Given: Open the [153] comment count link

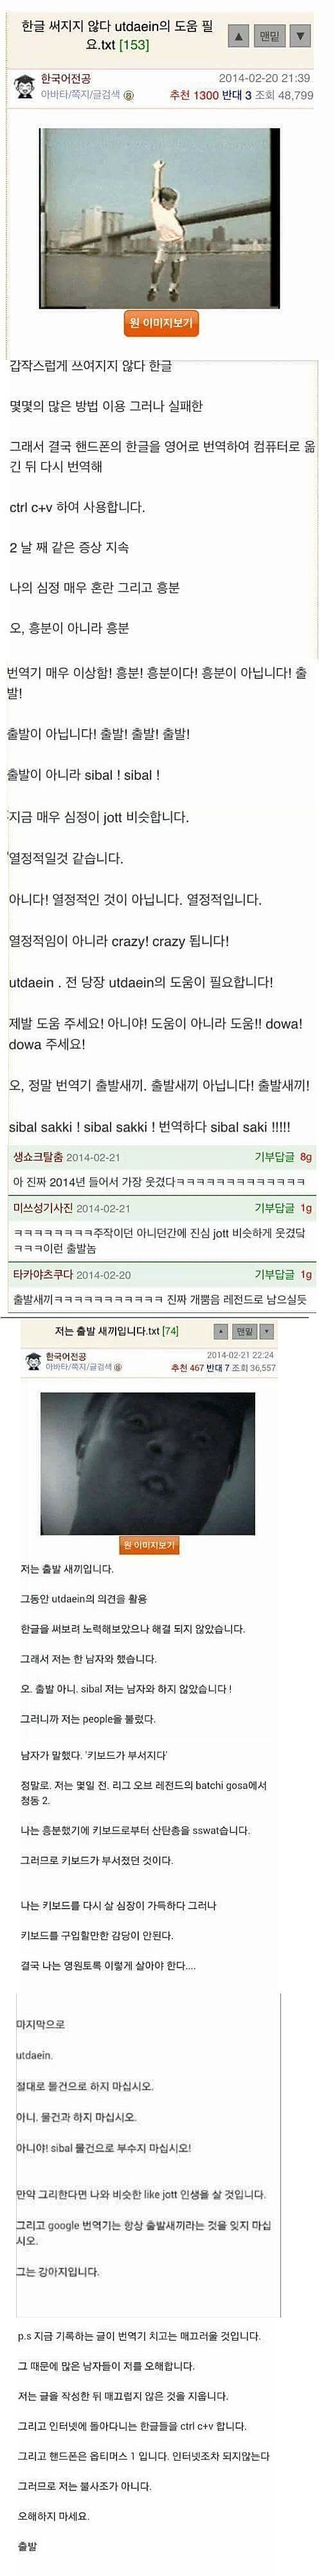Looking at the screenshot, I should (134, 45).
